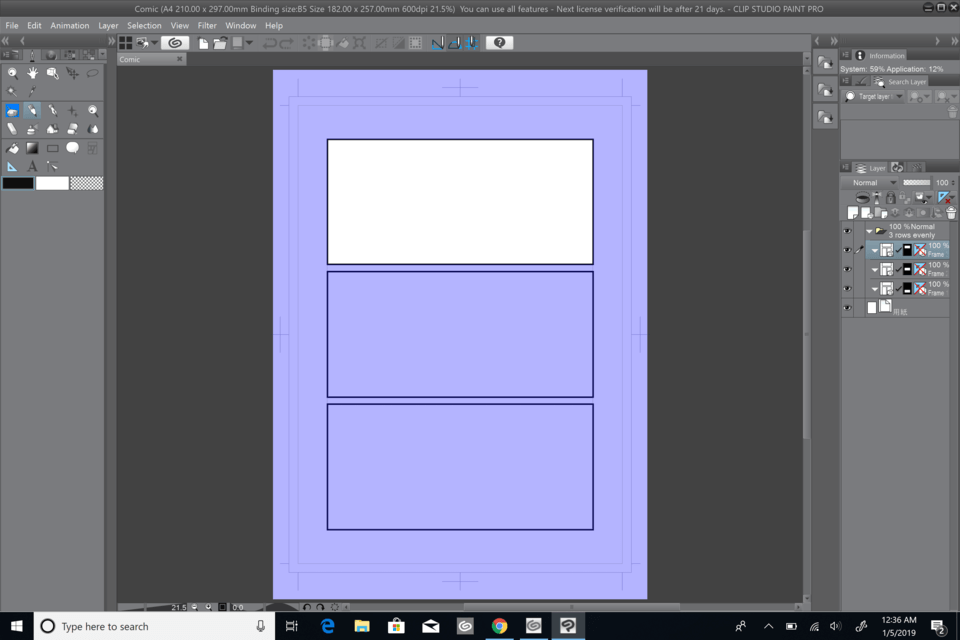The height and width of the screenshot is (640, 960).
Task: Open the Target layer search dropdown
Action: point(874,97)
